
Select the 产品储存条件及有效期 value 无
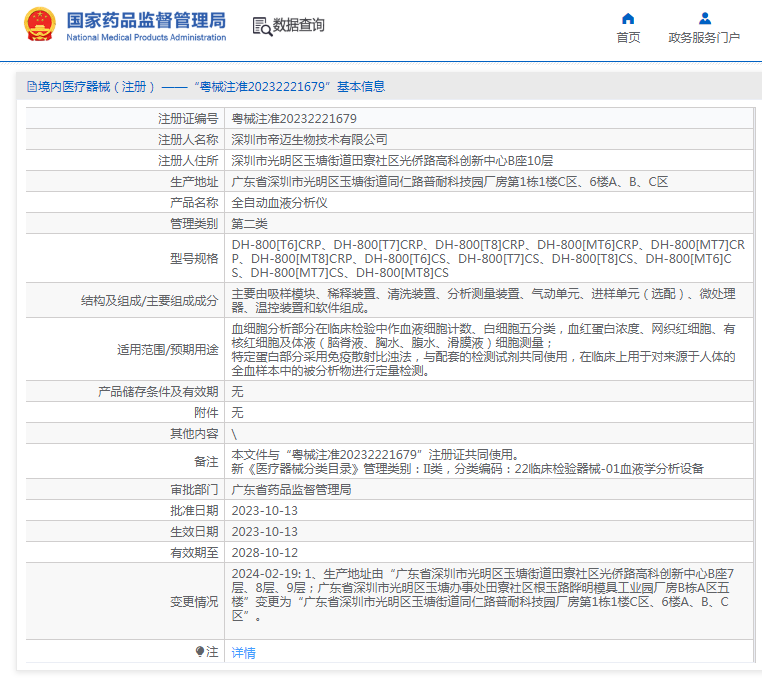(237, 391)
